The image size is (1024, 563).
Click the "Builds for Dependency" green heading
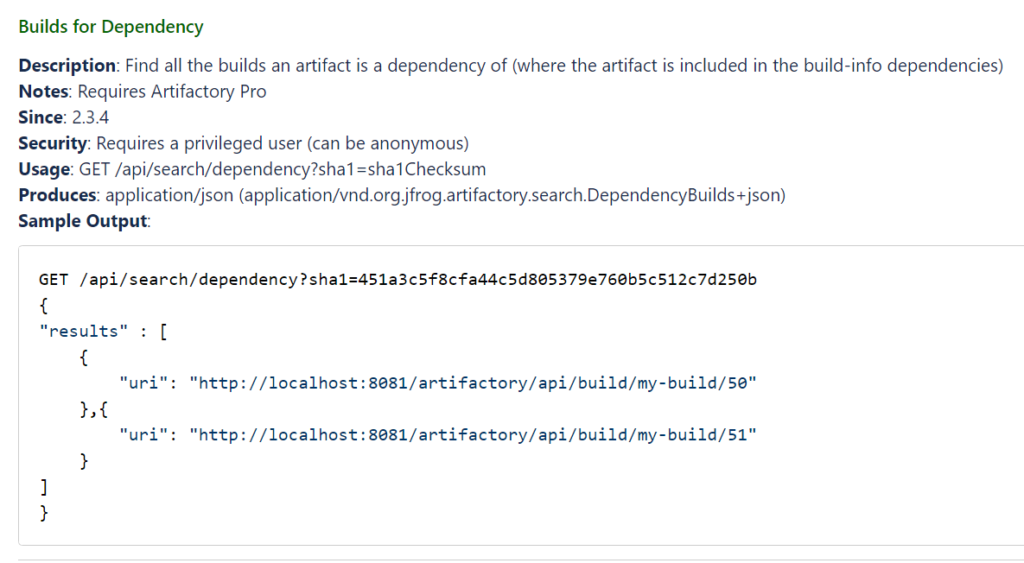110,27
